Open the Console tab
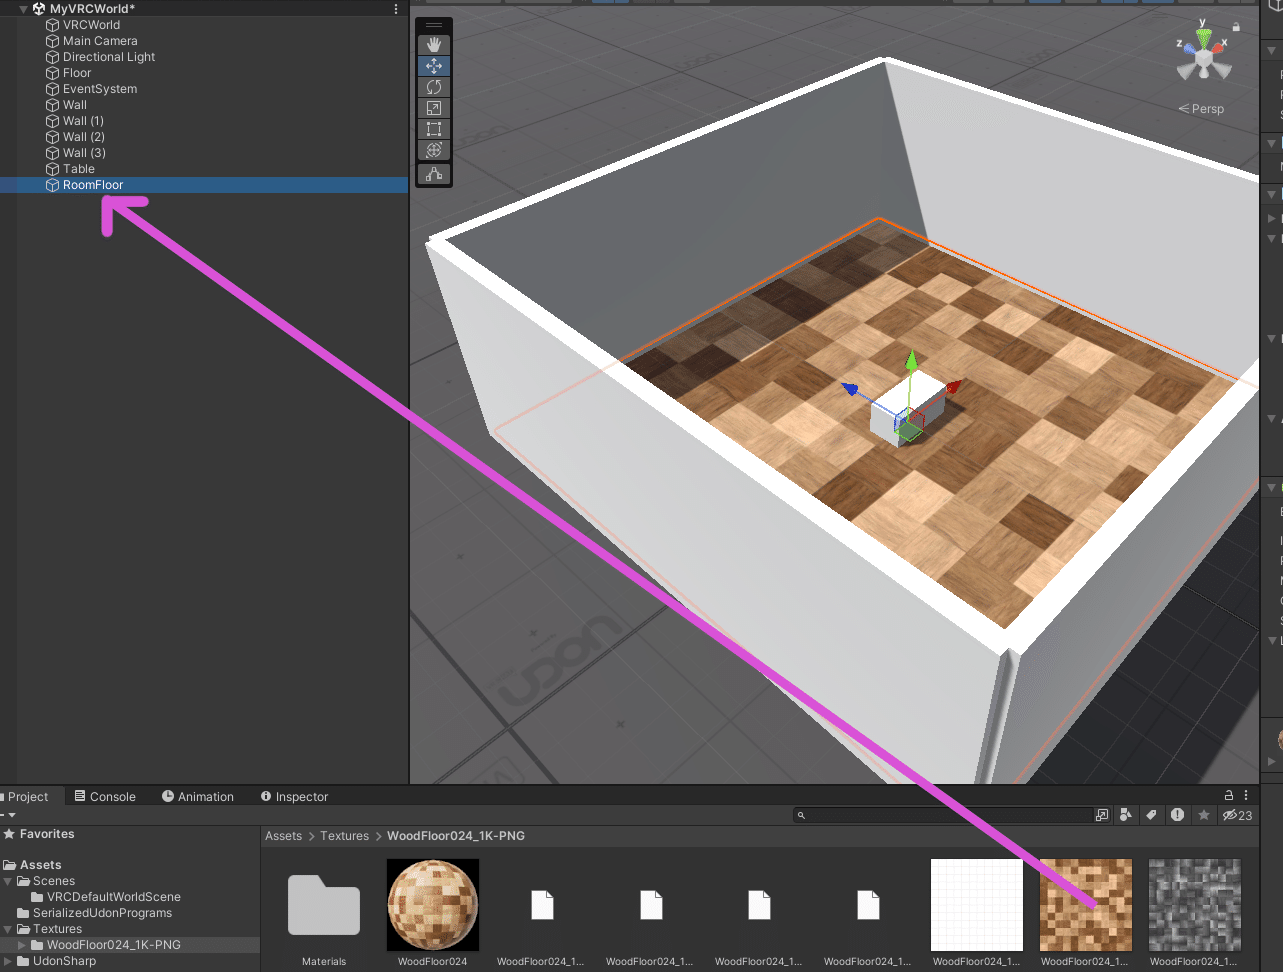The width and height of the screenshot is (1283, 972). [x=105, y=797]
